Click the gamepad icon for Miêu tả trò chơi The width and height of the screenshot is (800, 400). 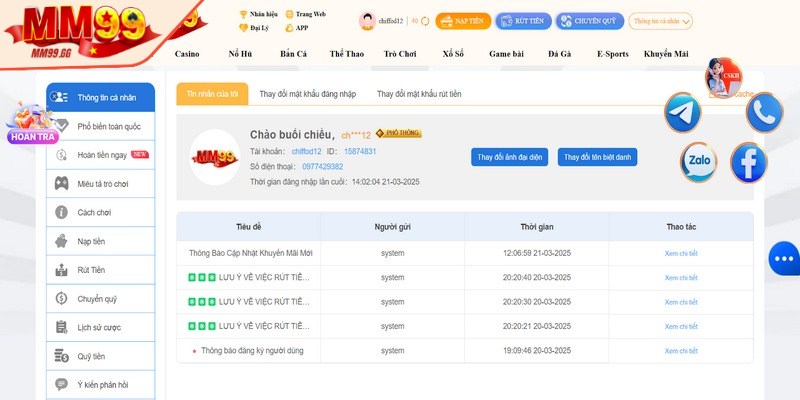tap(62, 184)
